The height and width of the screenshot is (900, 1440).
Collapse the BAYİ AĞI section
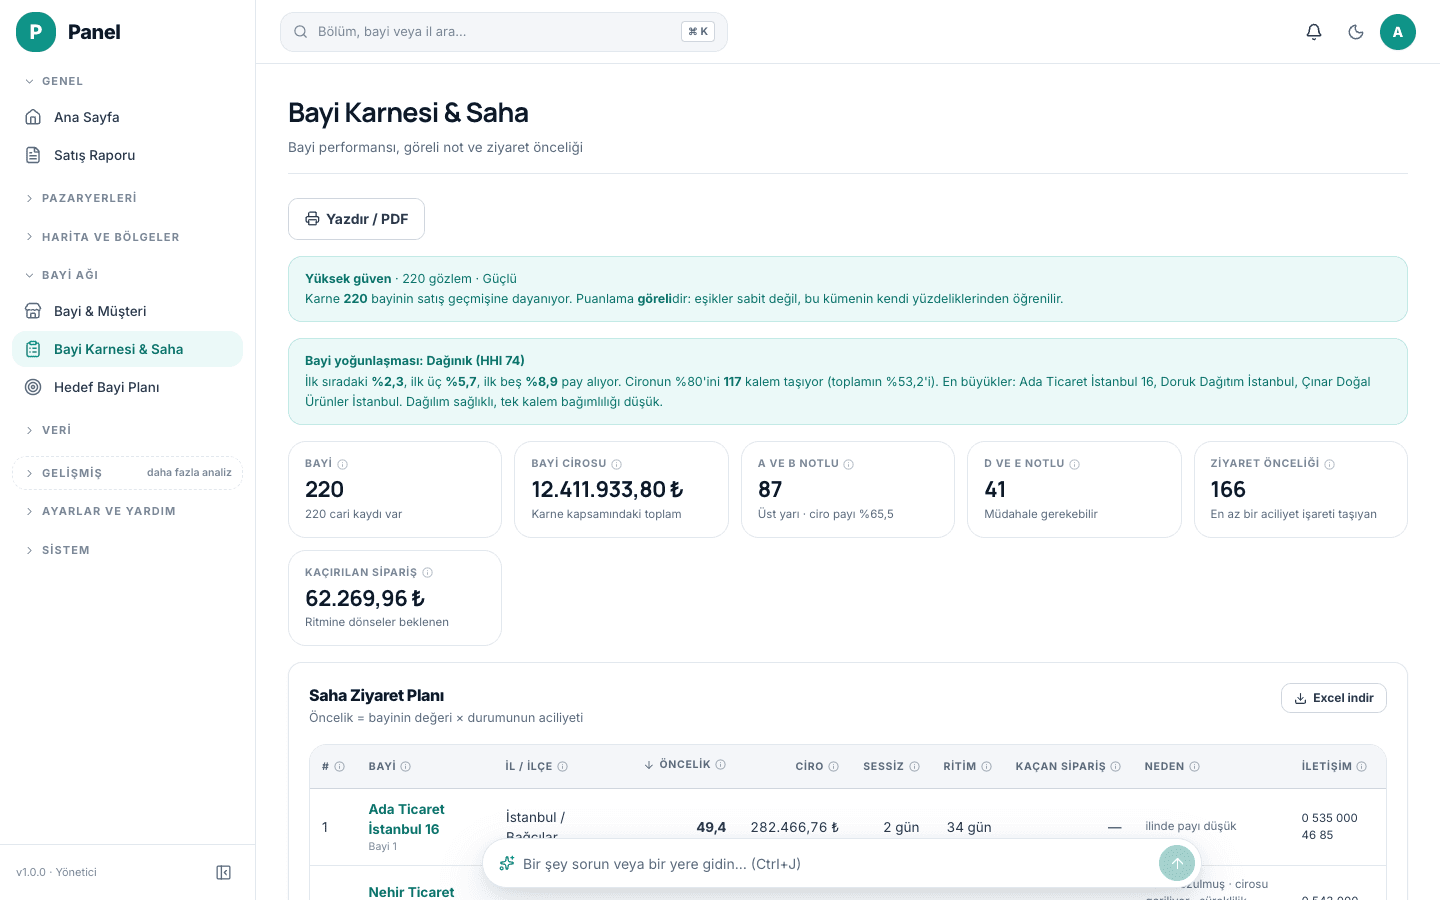tap(127, 275)
